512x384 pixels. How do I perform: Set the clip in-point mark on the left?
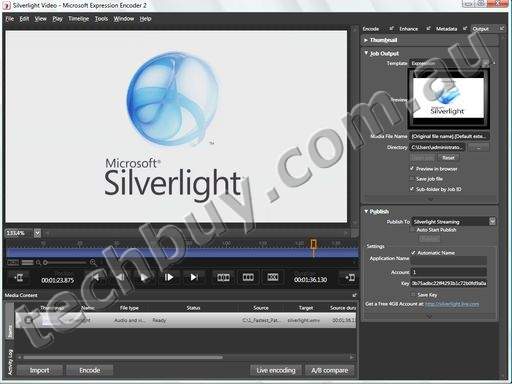[x=18, y=277]
